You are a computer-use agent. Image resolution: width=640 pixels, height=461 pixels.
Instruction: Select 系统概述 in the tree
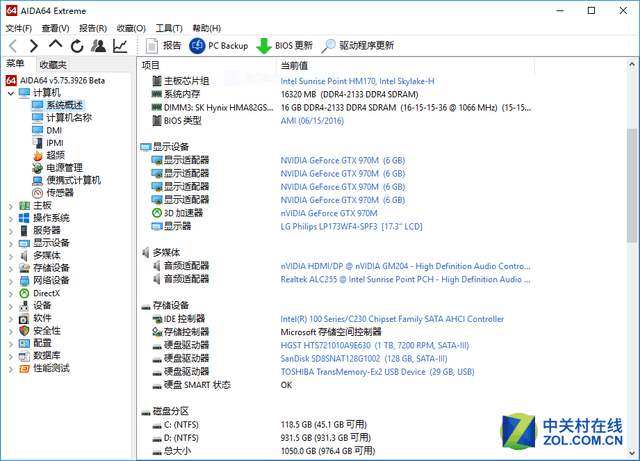pyautogui.click(x=58, y=105)
